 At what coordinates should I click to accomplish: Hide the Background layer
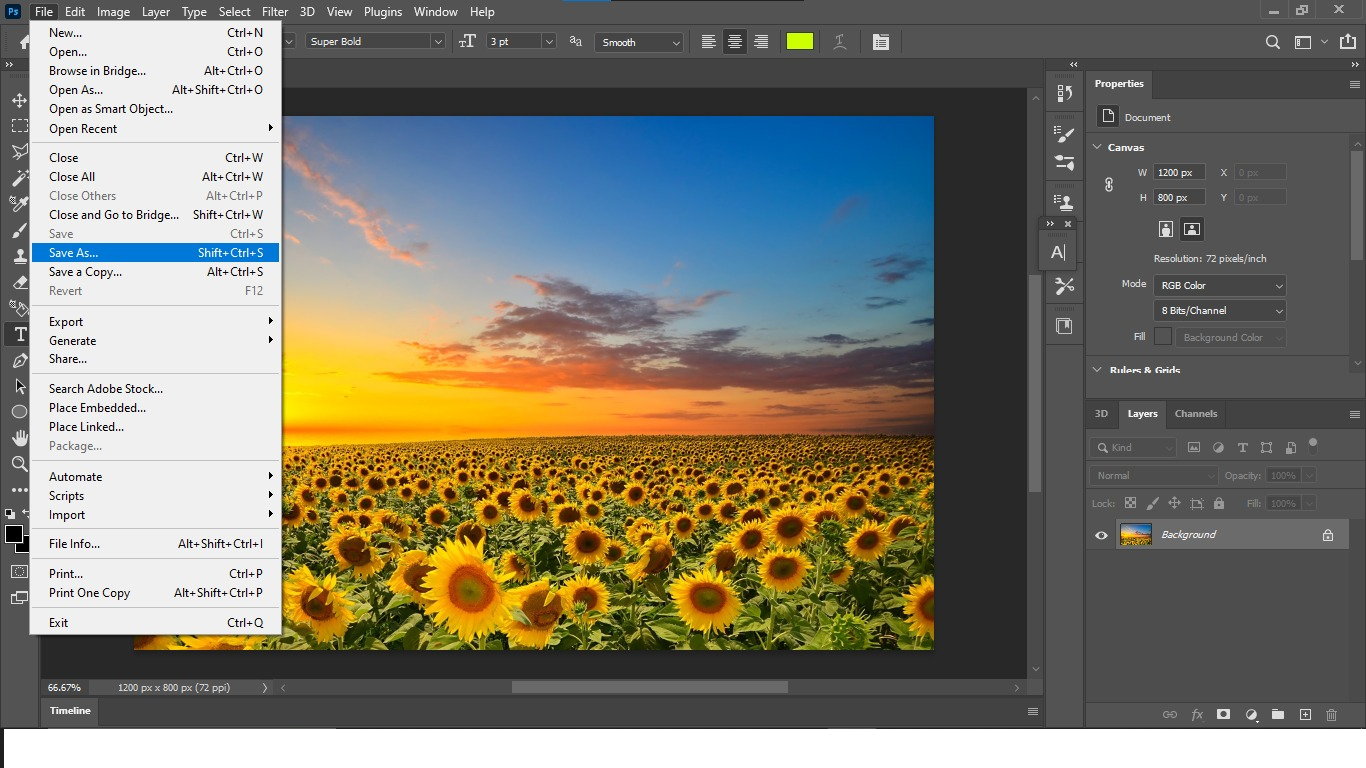click(1100, 534)
